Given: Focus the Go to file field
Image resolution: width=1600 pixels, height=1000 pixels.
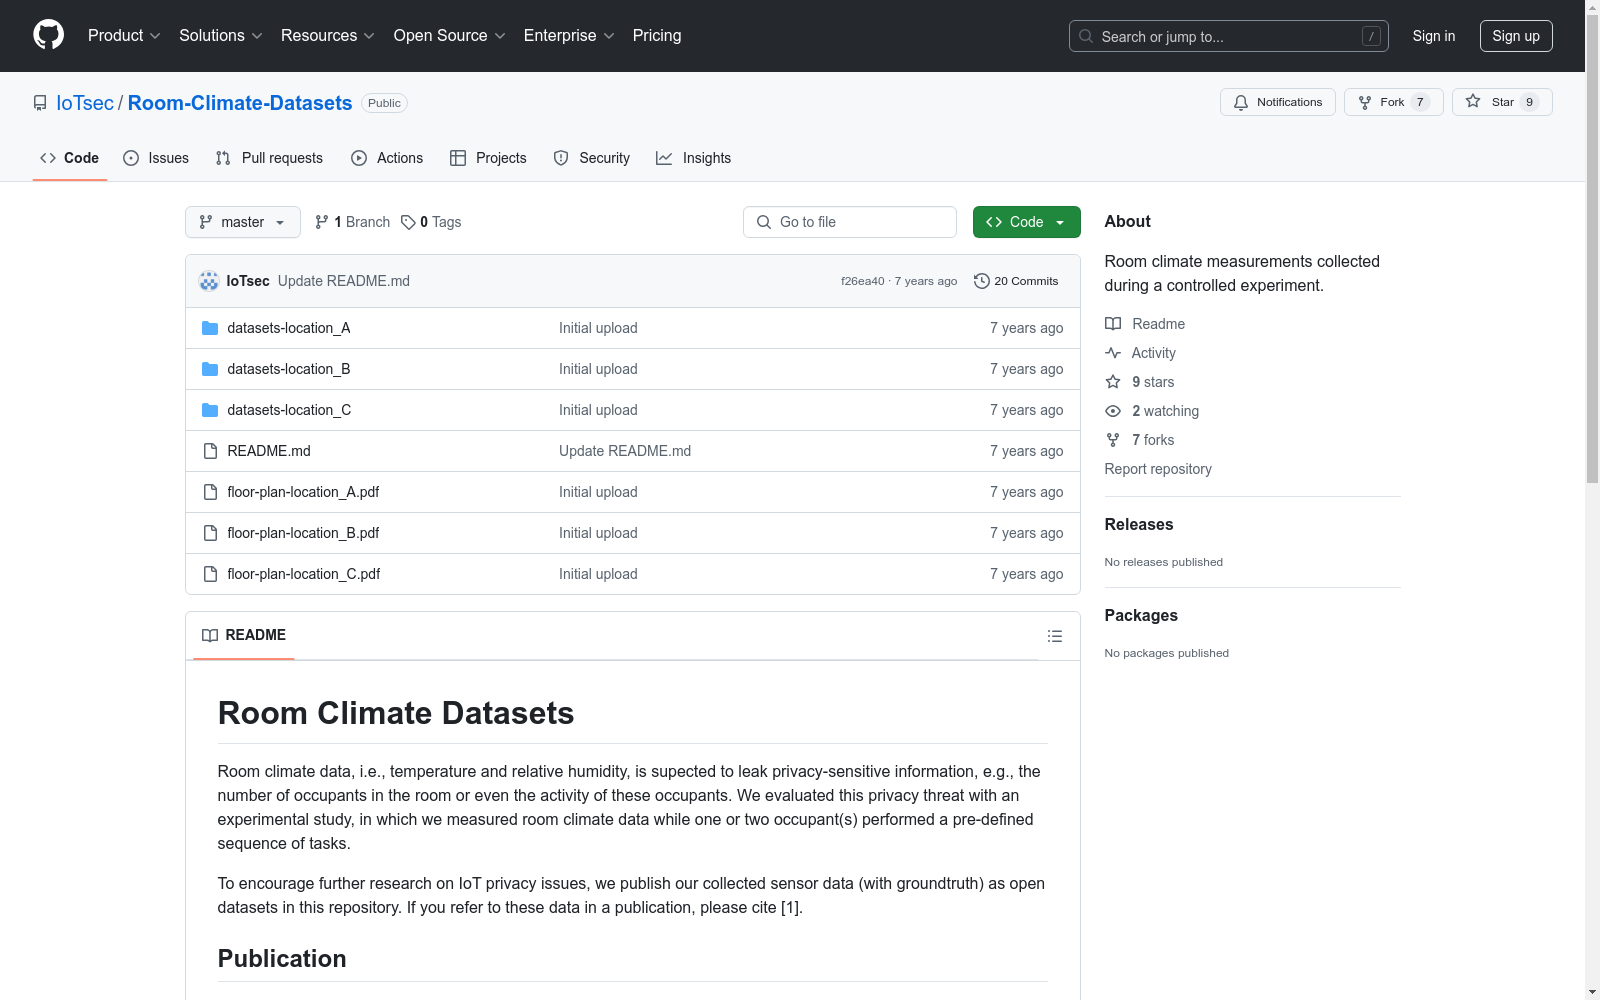Looking at the screenshot, I should tap(850, 222).
